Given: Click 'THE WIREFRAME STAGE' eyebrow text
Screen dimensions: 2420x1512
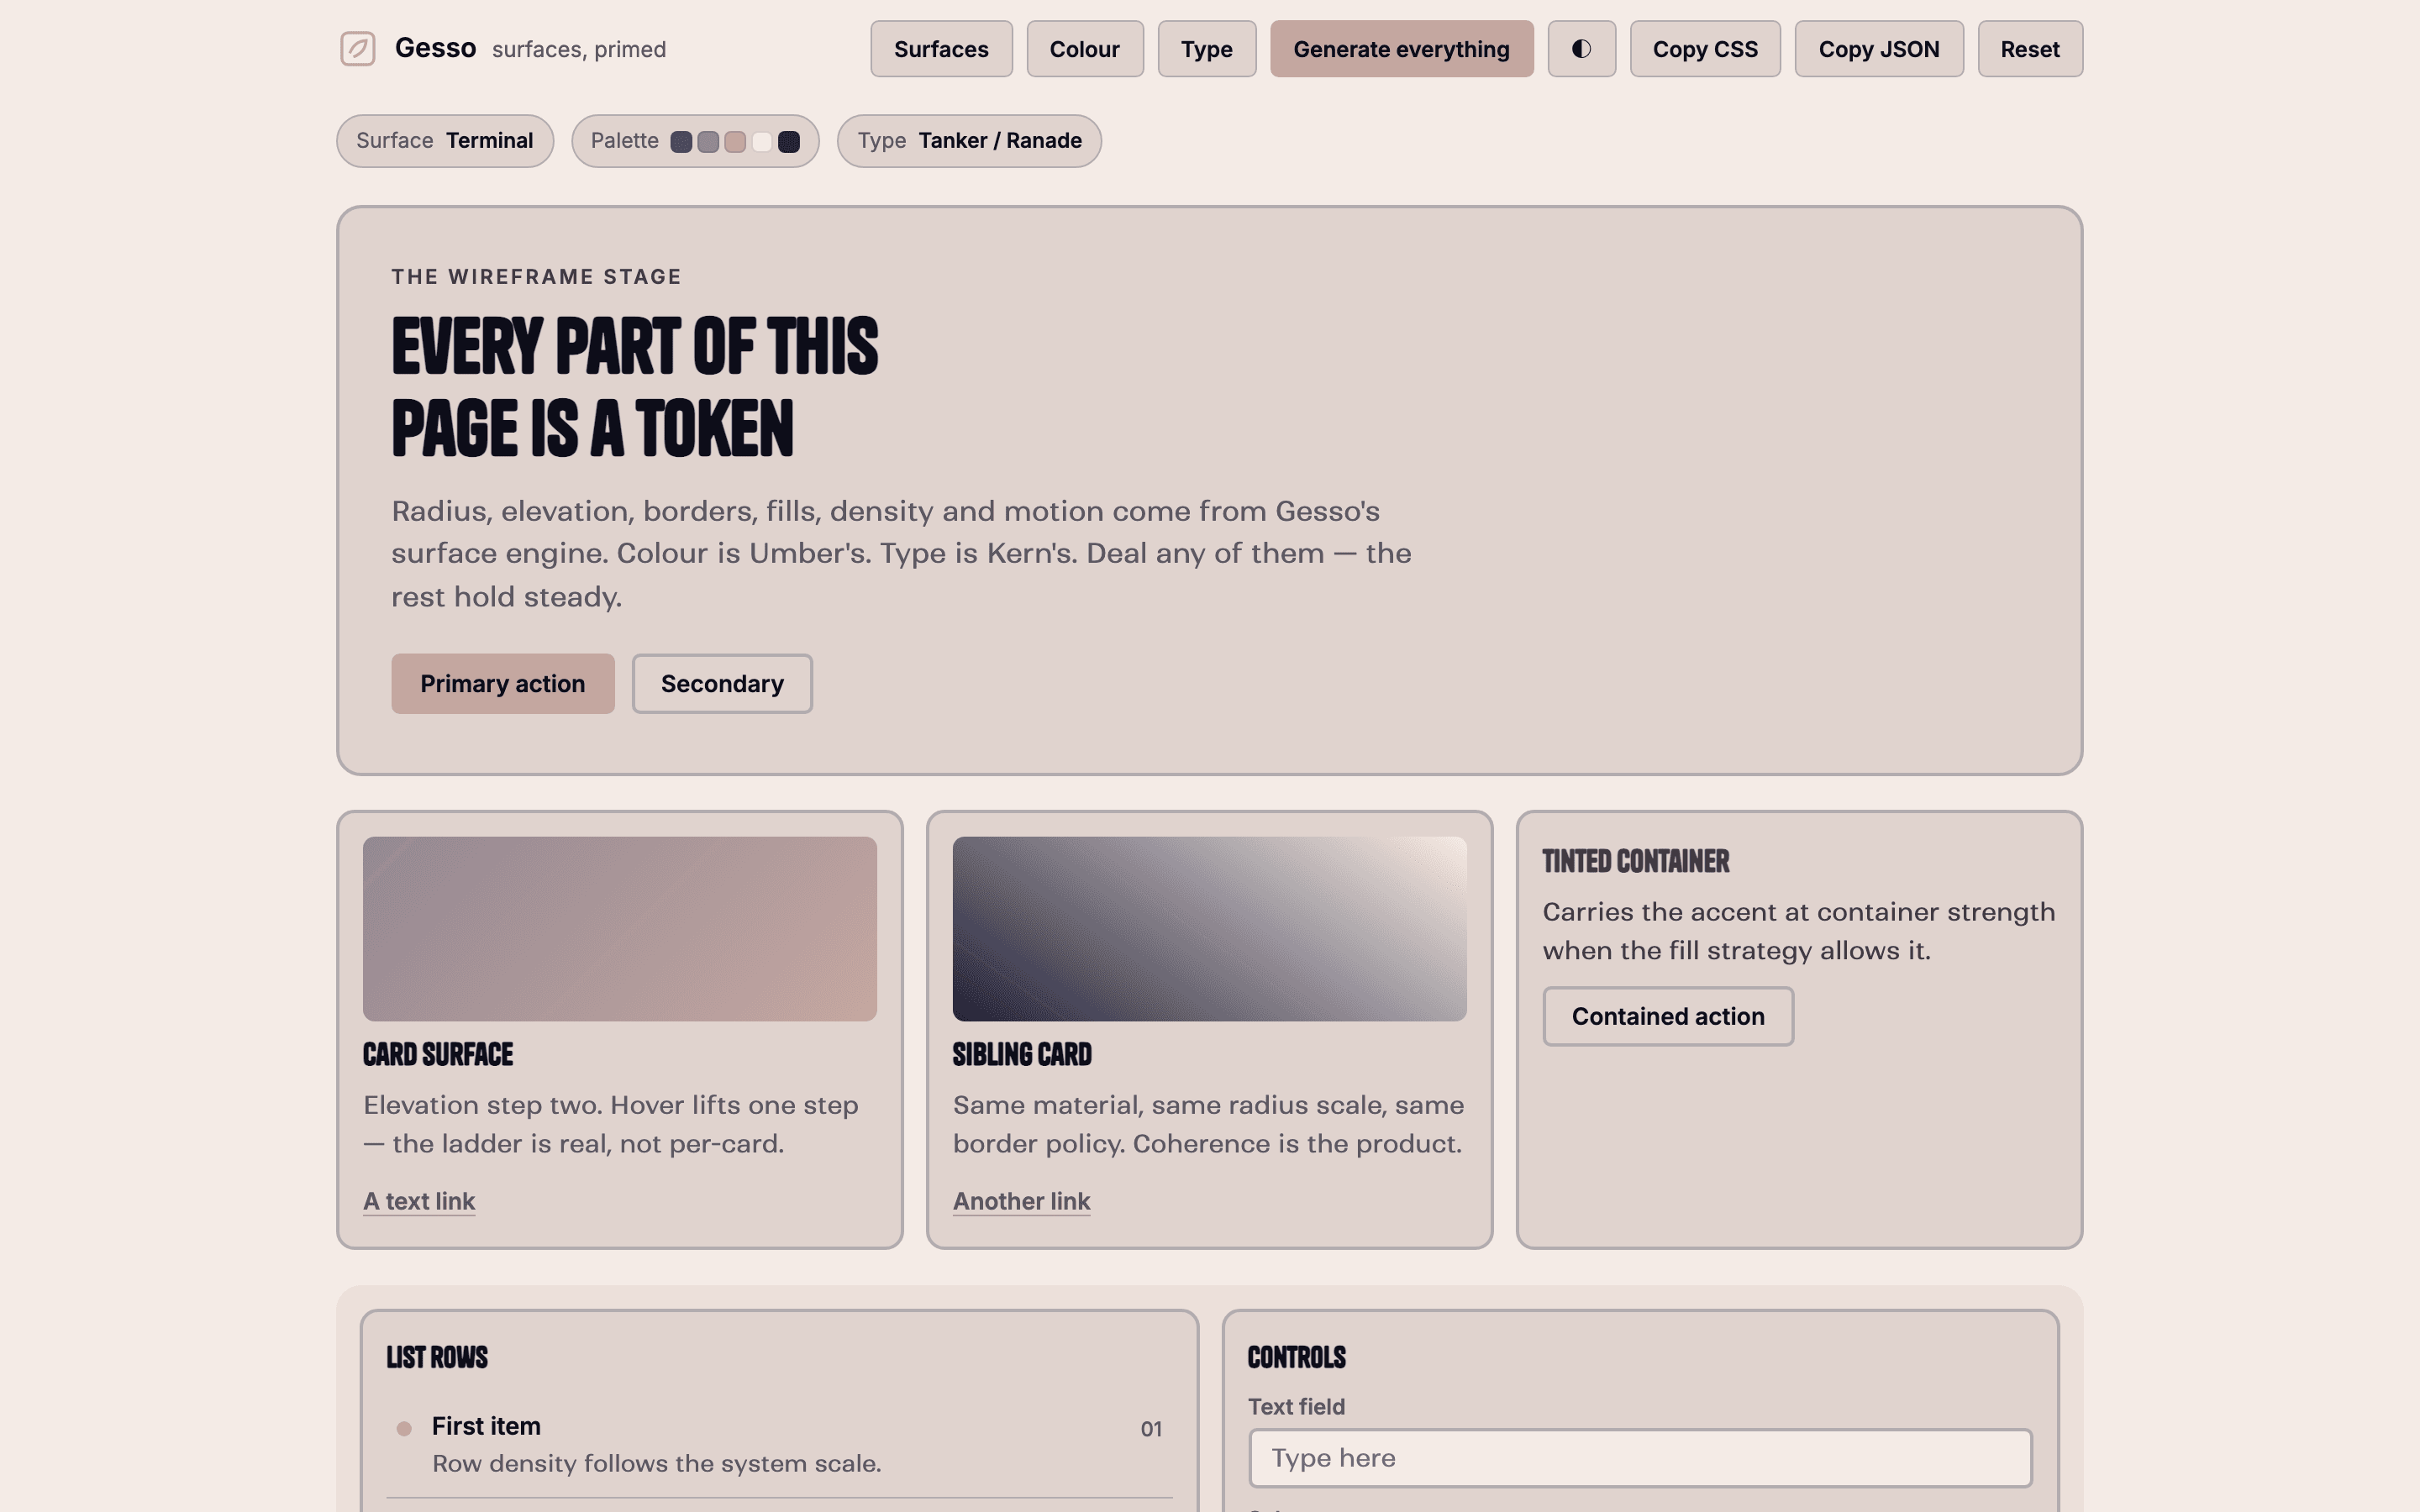Looking at the screenshot, I should point(536,277).
